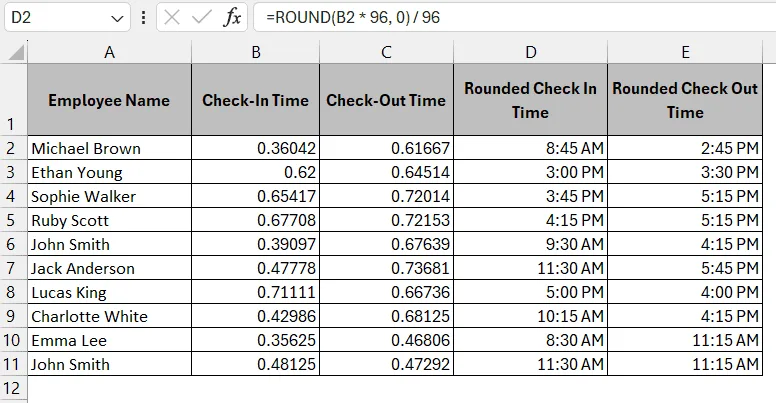Click check-out value 0.72153

[x=386, y=220]
